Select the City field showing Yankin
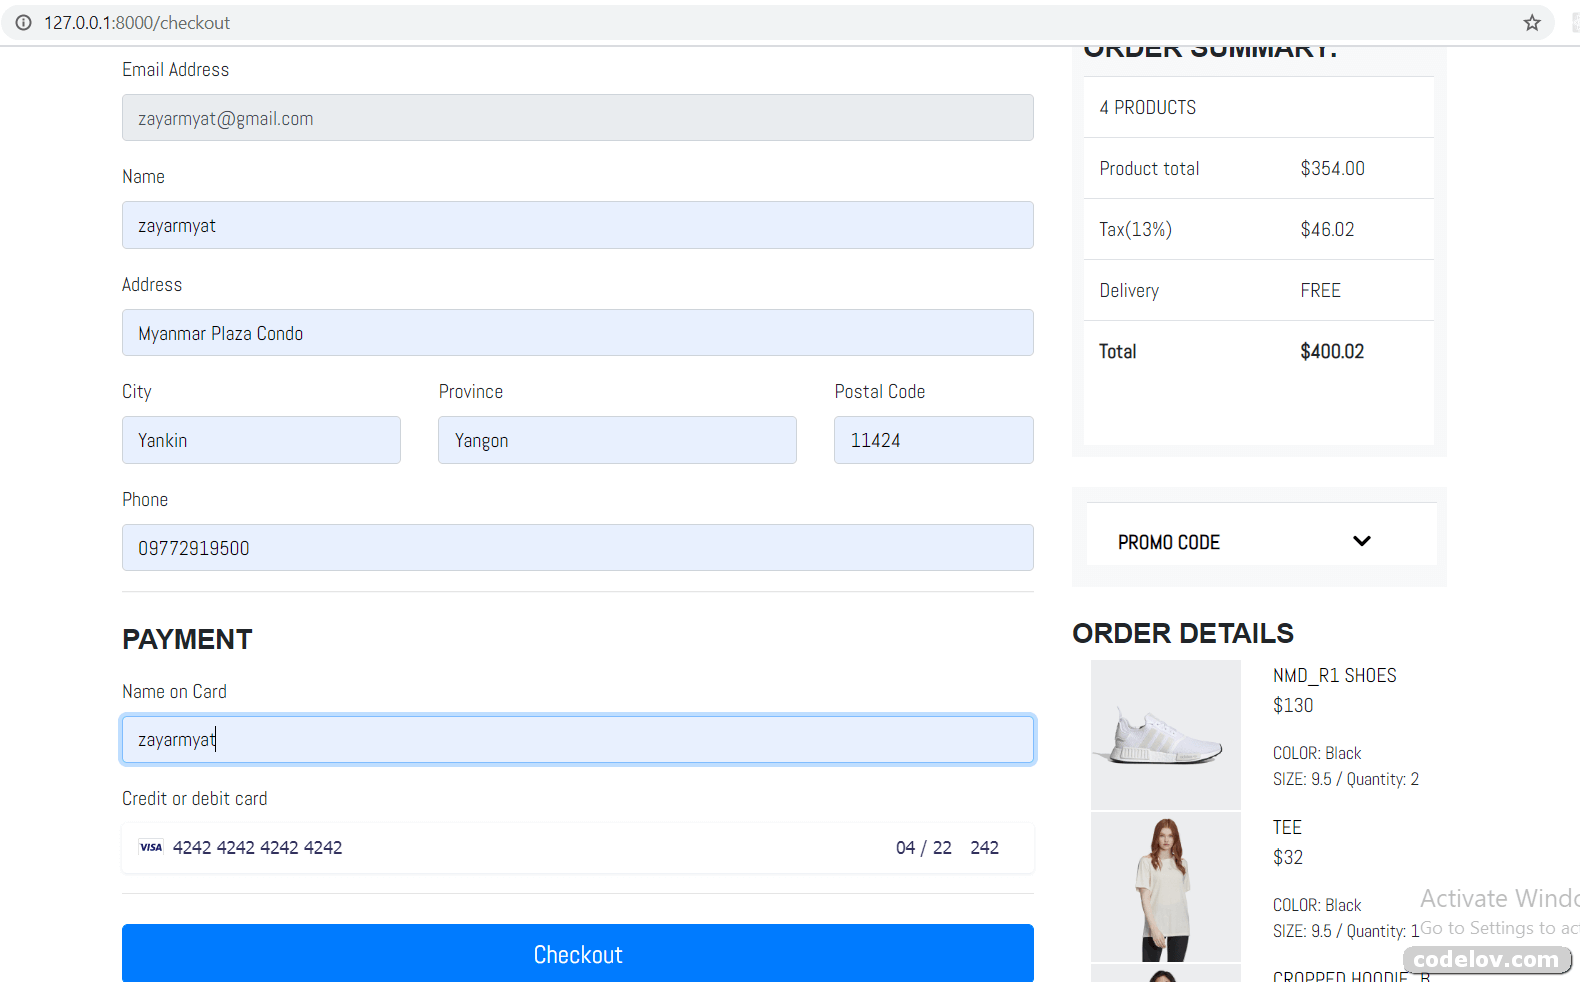Viewport: 1580px width, 982px height. [261, 440]
